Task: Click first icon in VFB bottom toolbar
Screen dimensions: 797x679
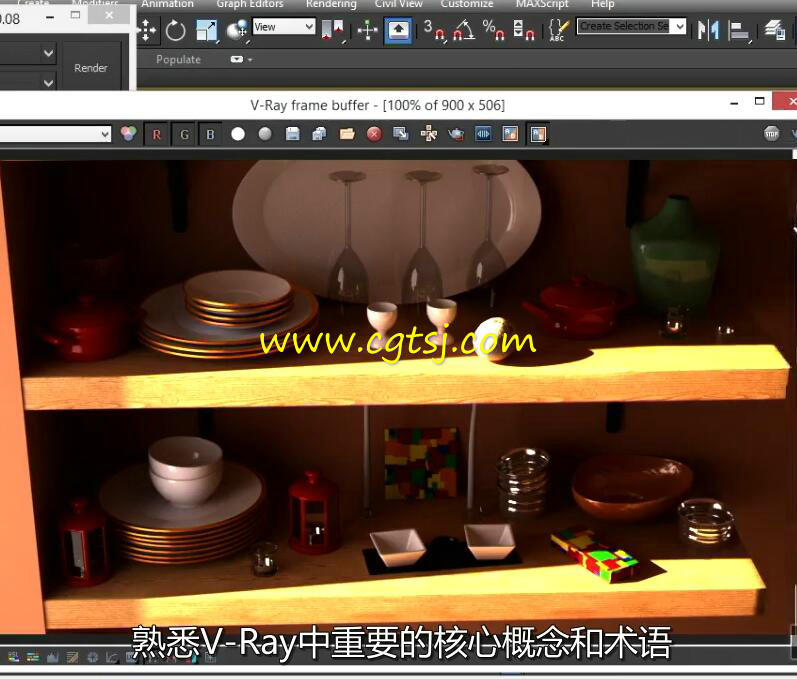Action: [14, 657]
